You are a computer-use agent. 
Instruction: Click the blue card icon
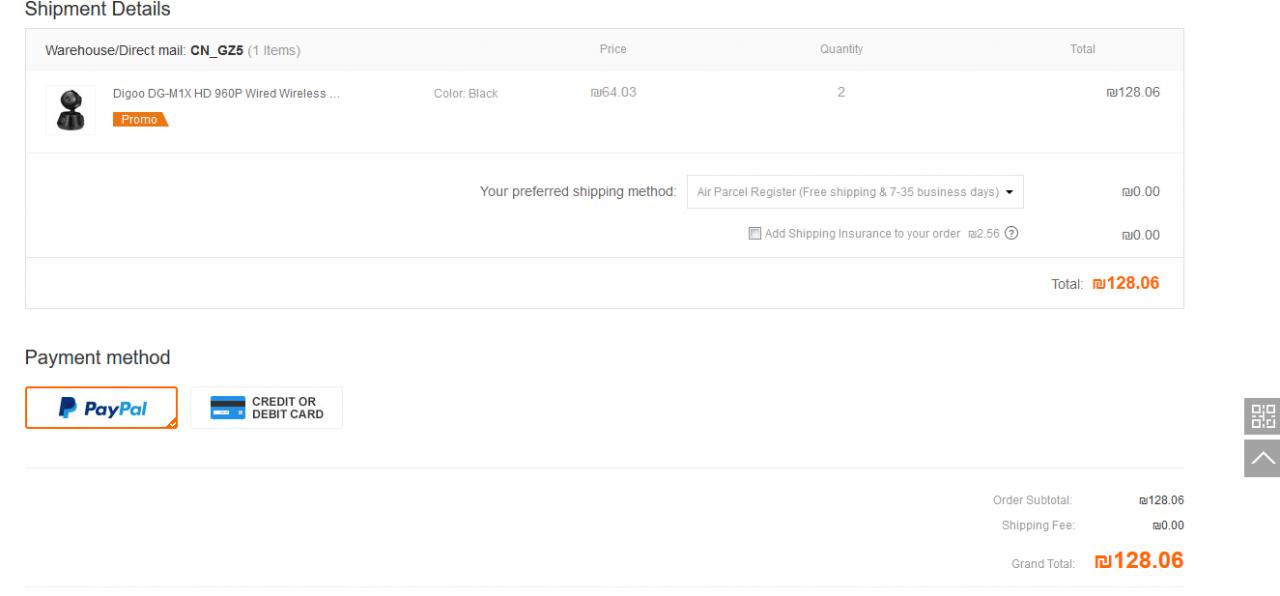point(227,408)
